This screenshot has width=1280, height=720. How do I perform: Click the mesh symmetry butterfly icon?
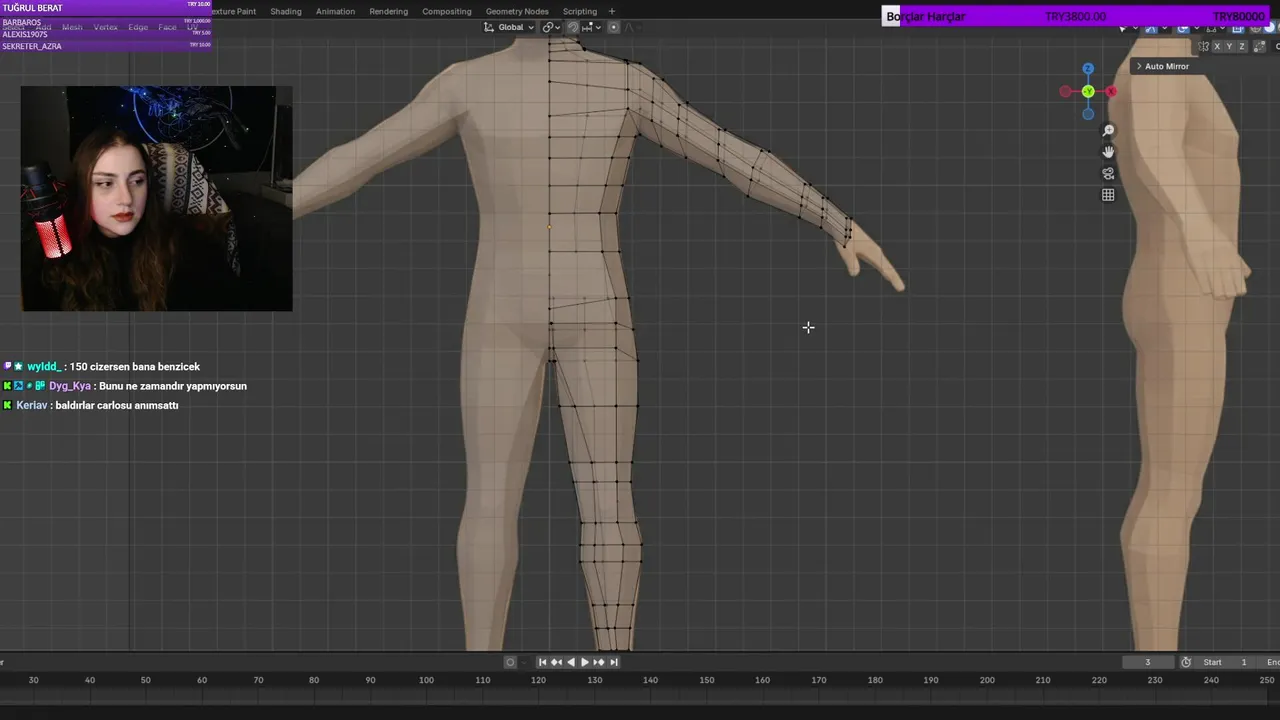point(1204,46)
